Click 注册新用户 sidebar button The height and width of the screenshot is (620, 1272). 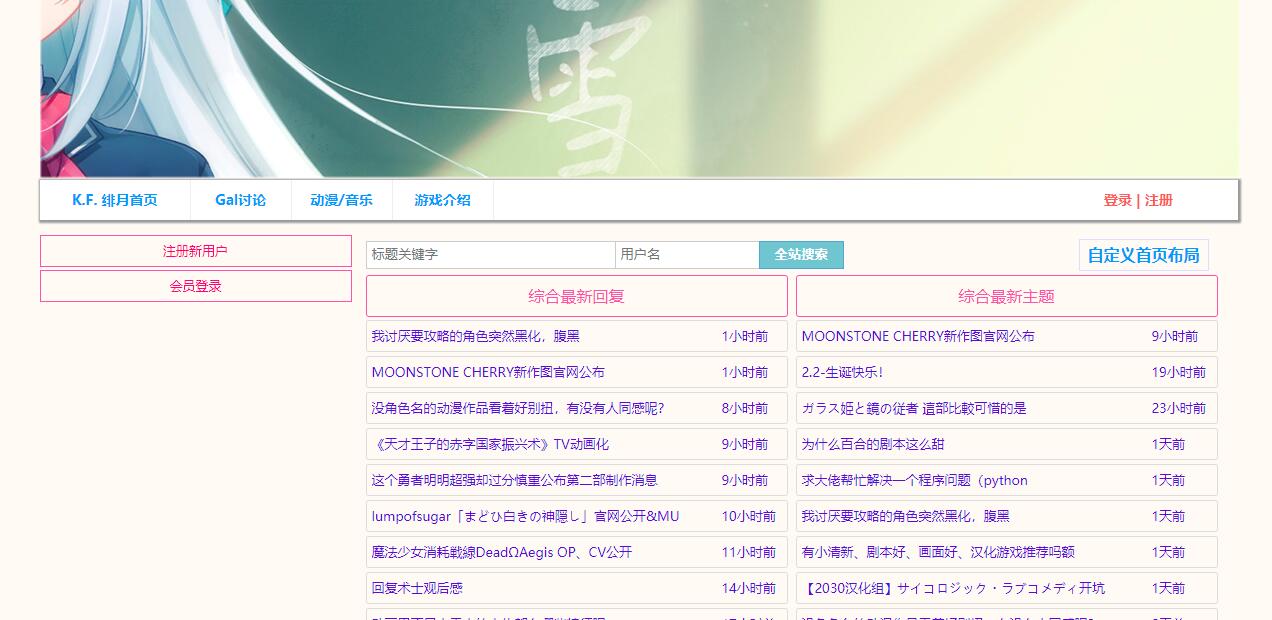tap(196, 251)
